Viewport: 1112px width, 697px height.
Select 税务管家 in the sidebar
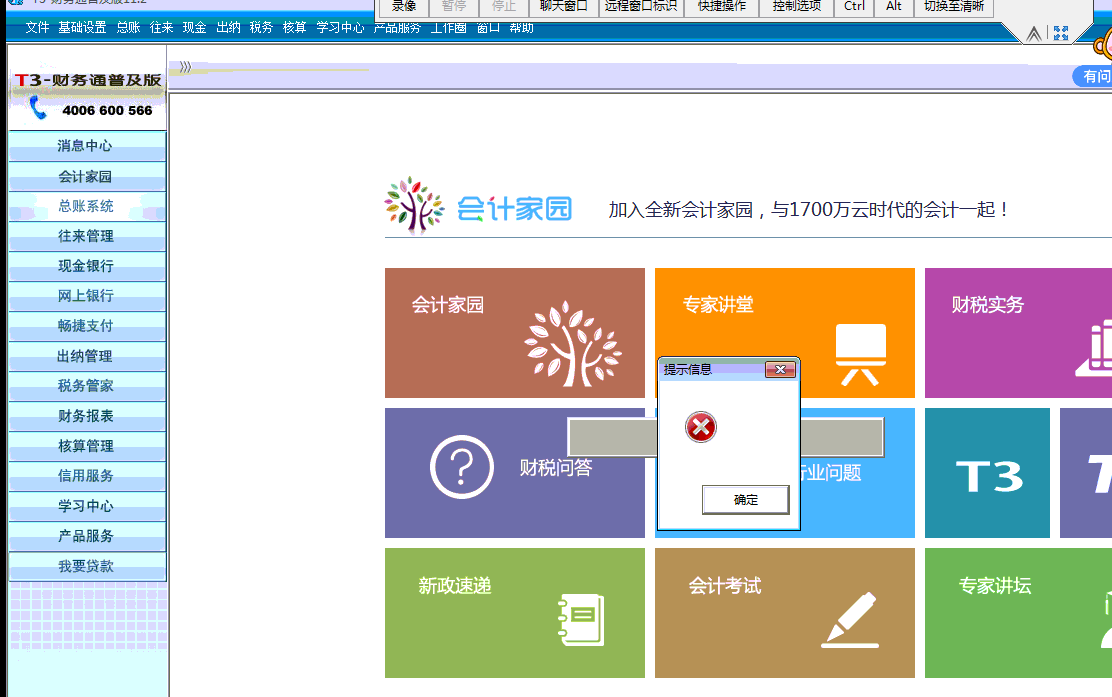tap(87, 386)
